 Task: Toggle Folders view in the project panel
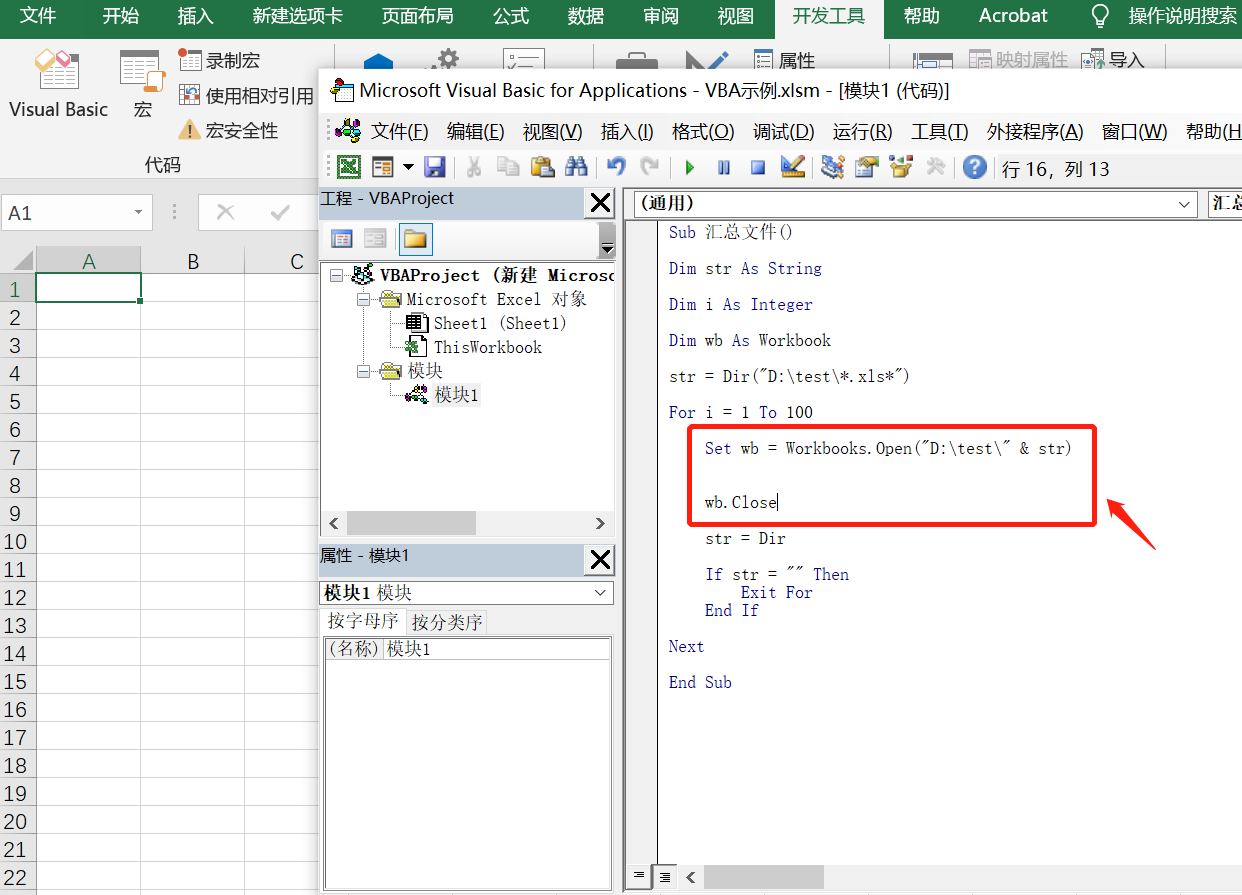pos(416,239)
